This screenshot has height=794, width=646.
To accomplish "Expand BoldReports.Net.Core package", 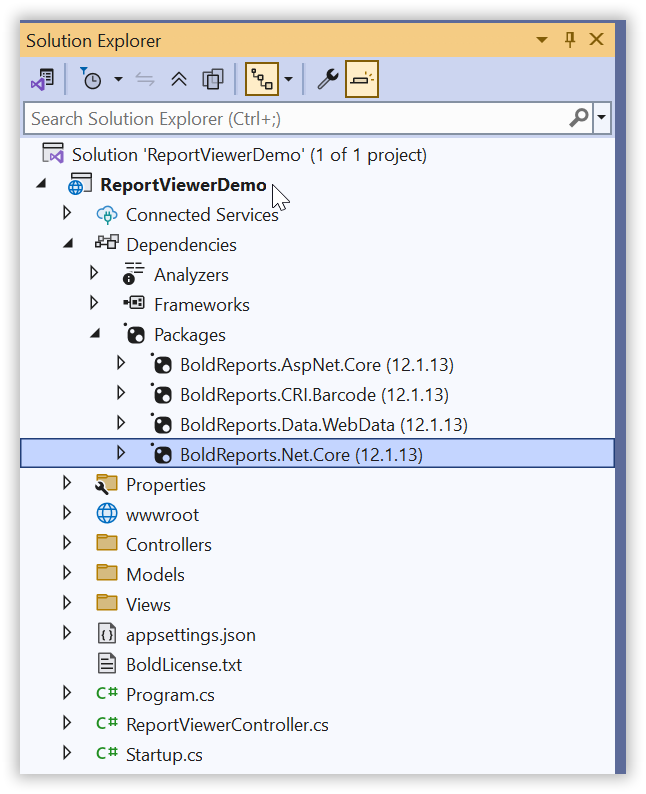I will click(120, 452).
